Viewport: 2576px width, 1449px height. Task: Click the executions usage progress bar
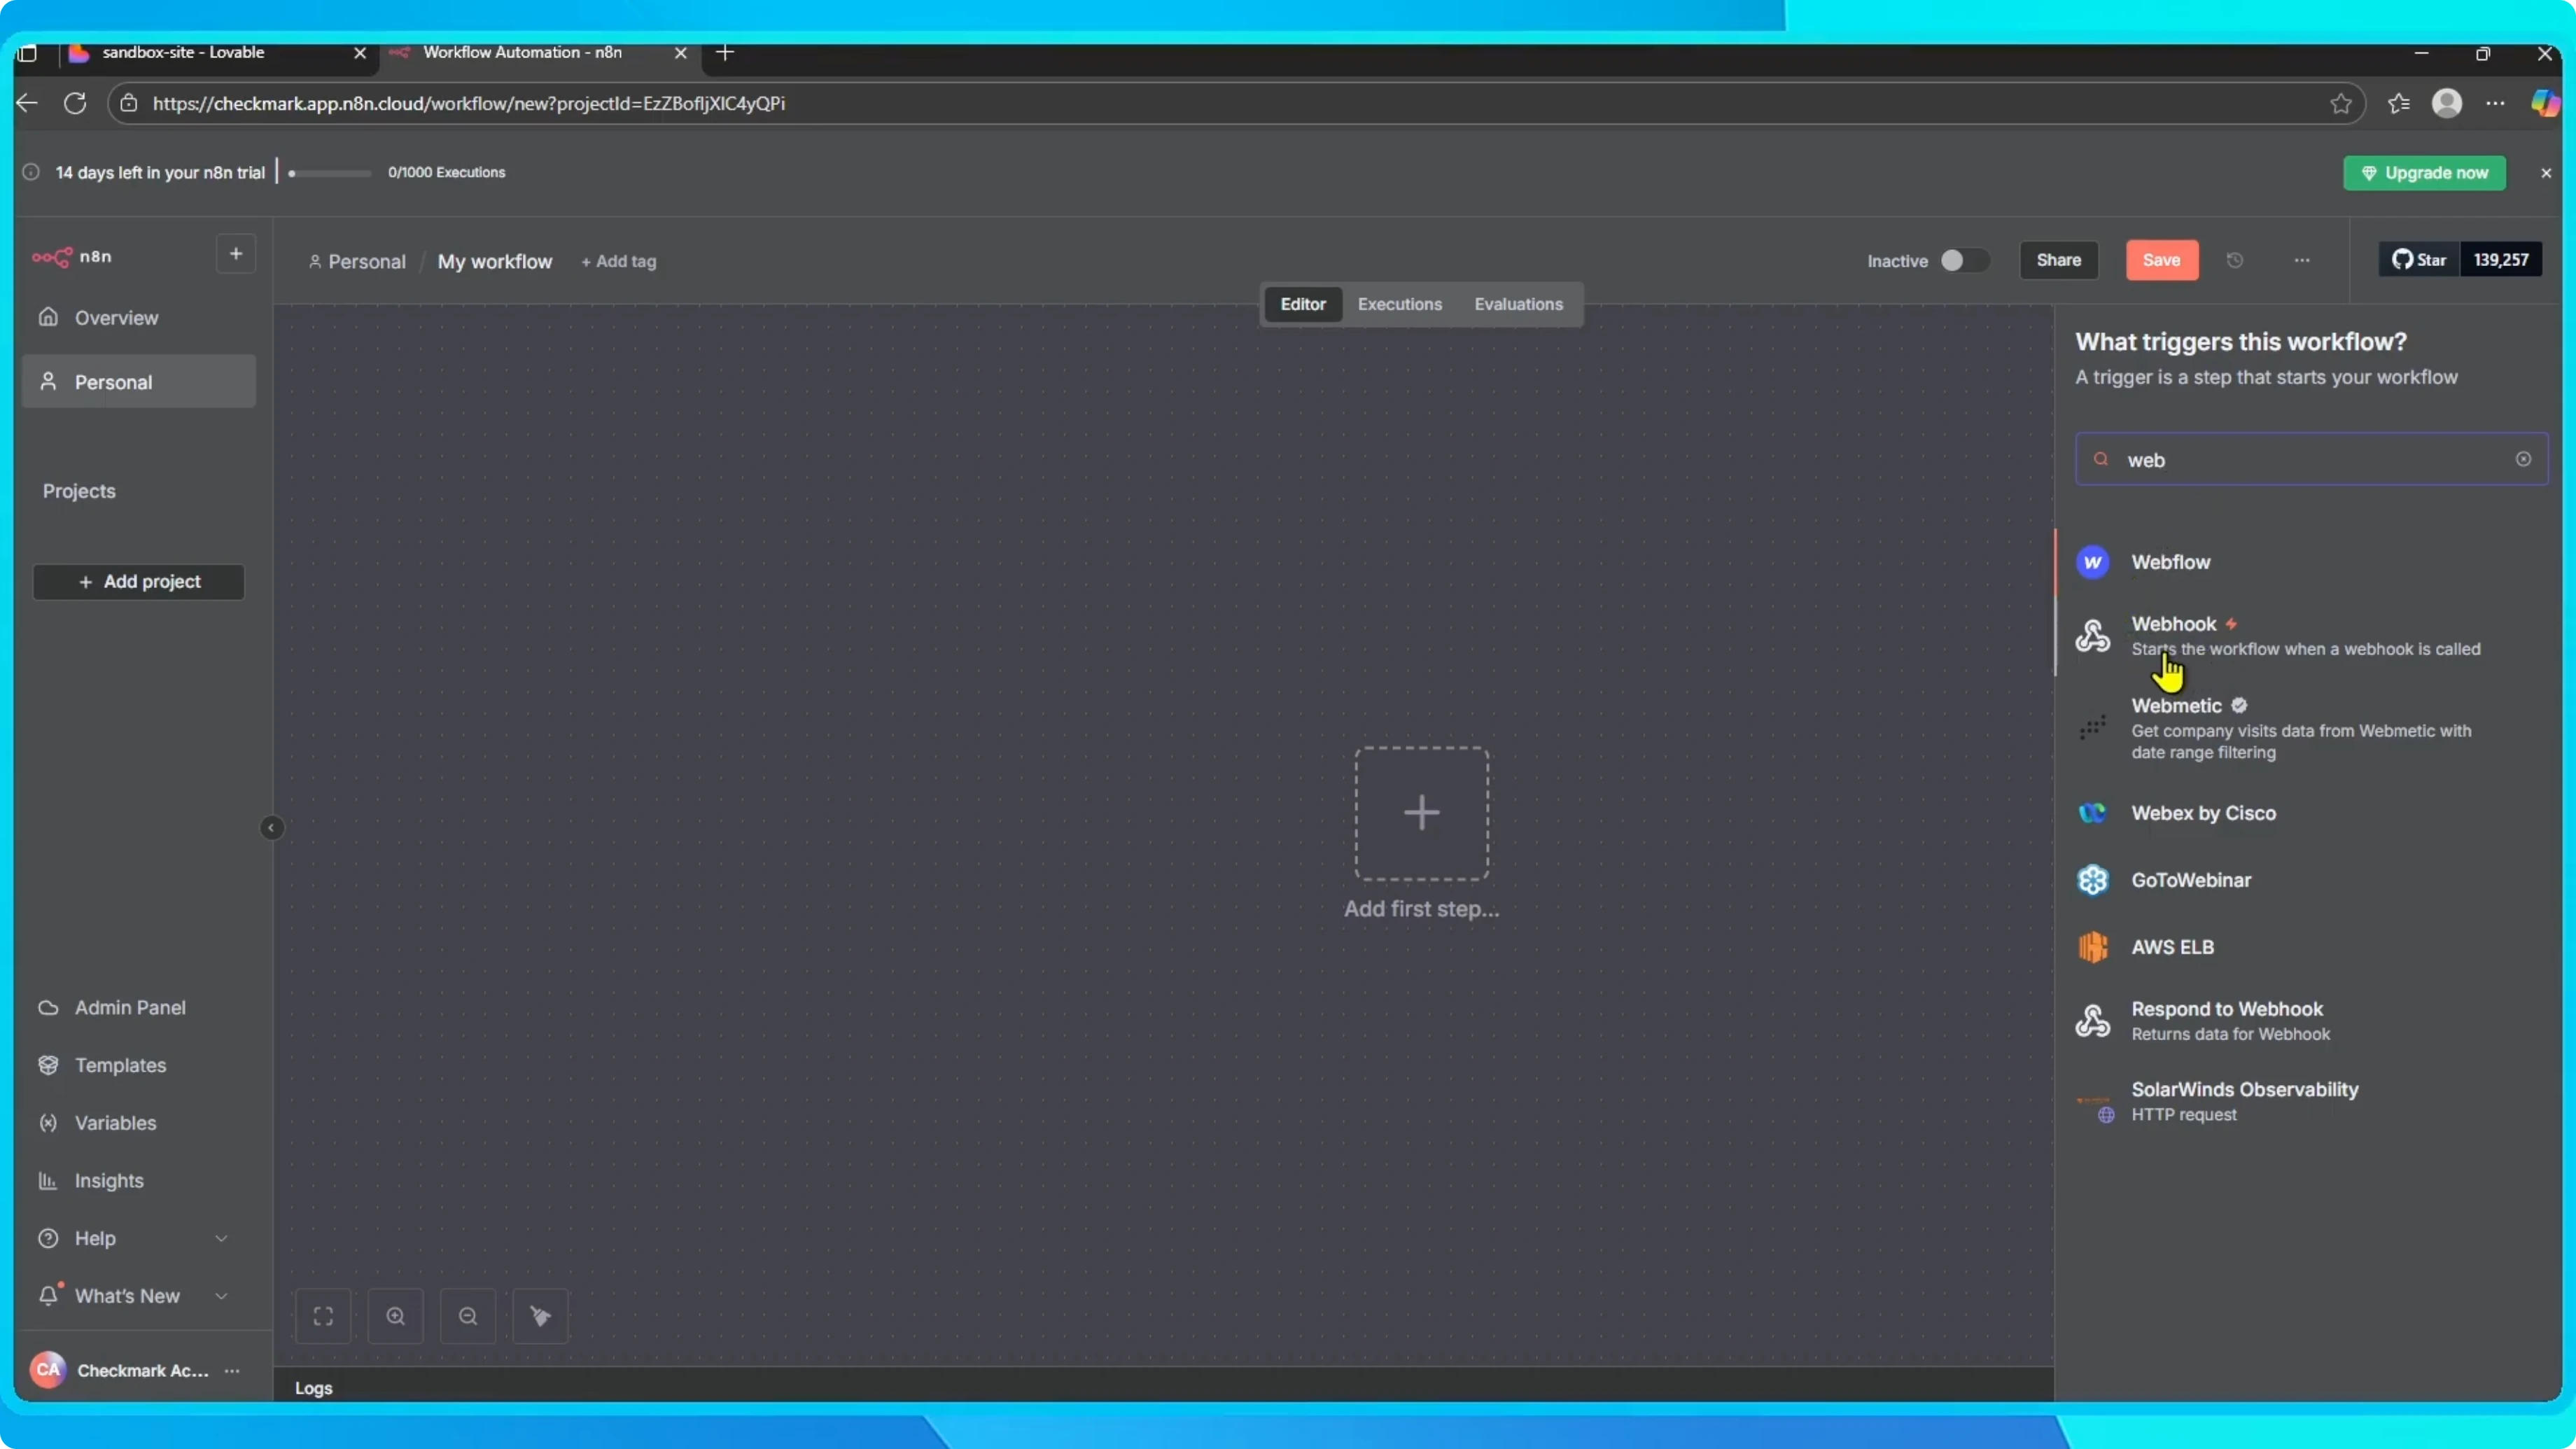[x=330, y=173]
